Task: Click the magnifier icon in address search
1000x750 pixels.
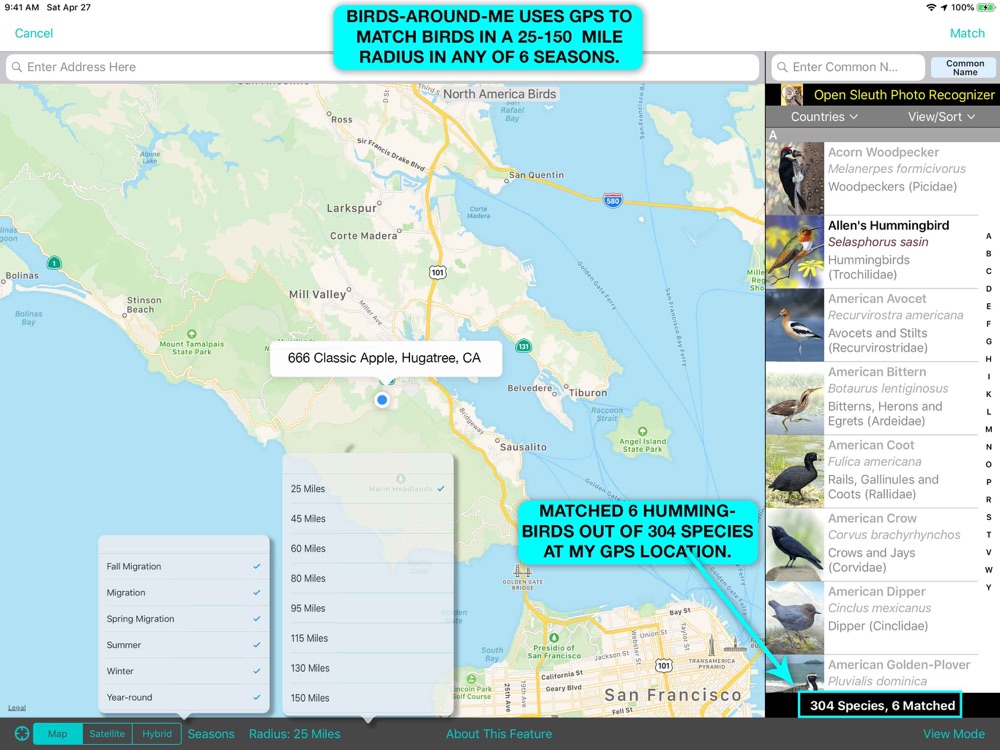Action: pos(17,67)
